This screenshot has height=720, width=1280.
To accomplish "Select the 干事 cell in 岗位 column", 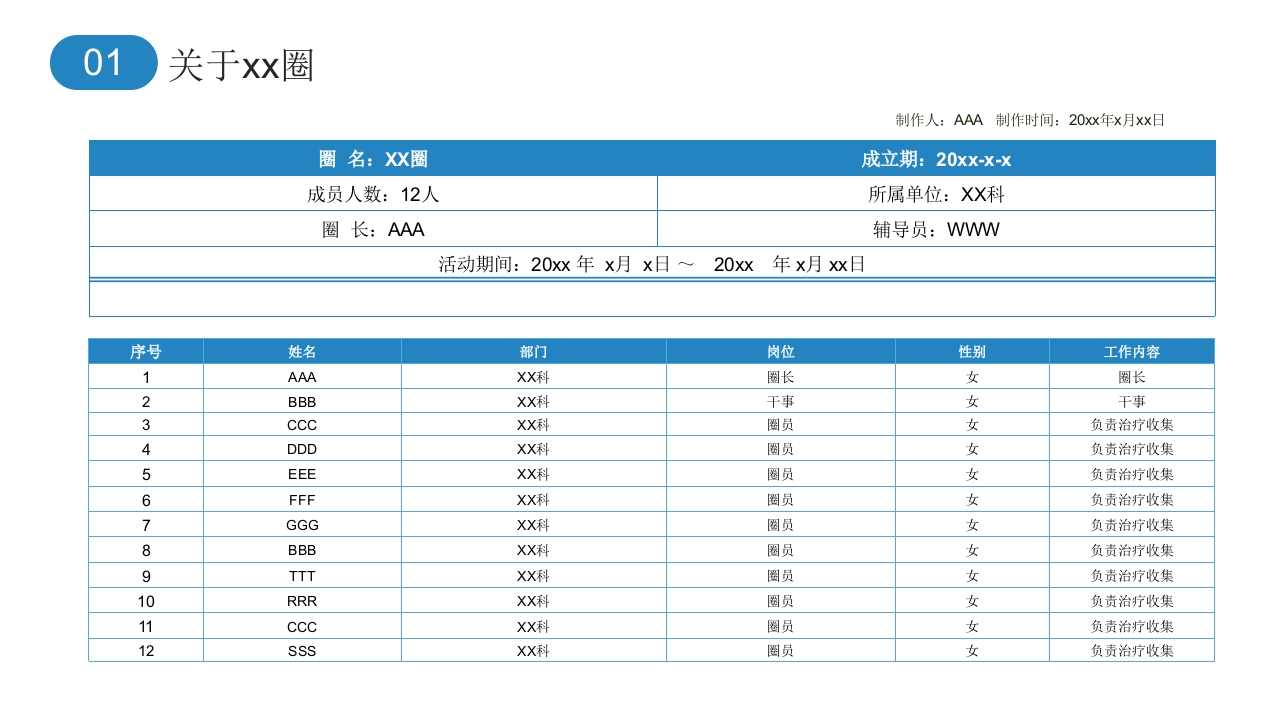I will (780, 401).
